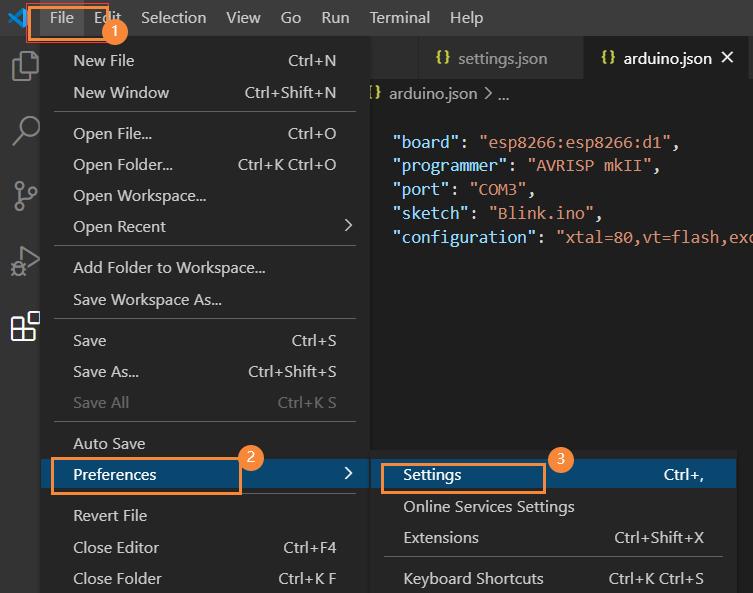Click arduino.json in the breadcrumb
753x593 pixels.
point(433,94)
